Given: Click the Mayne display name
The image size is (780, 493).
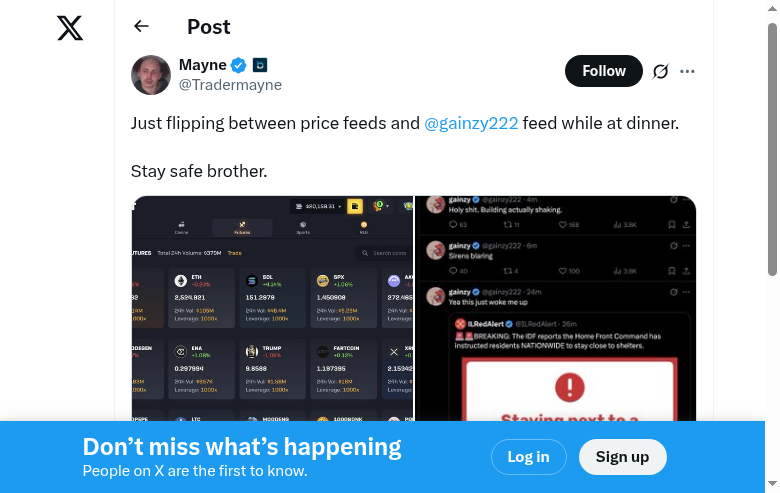Looking at the screenshot, I should (202, 65).
